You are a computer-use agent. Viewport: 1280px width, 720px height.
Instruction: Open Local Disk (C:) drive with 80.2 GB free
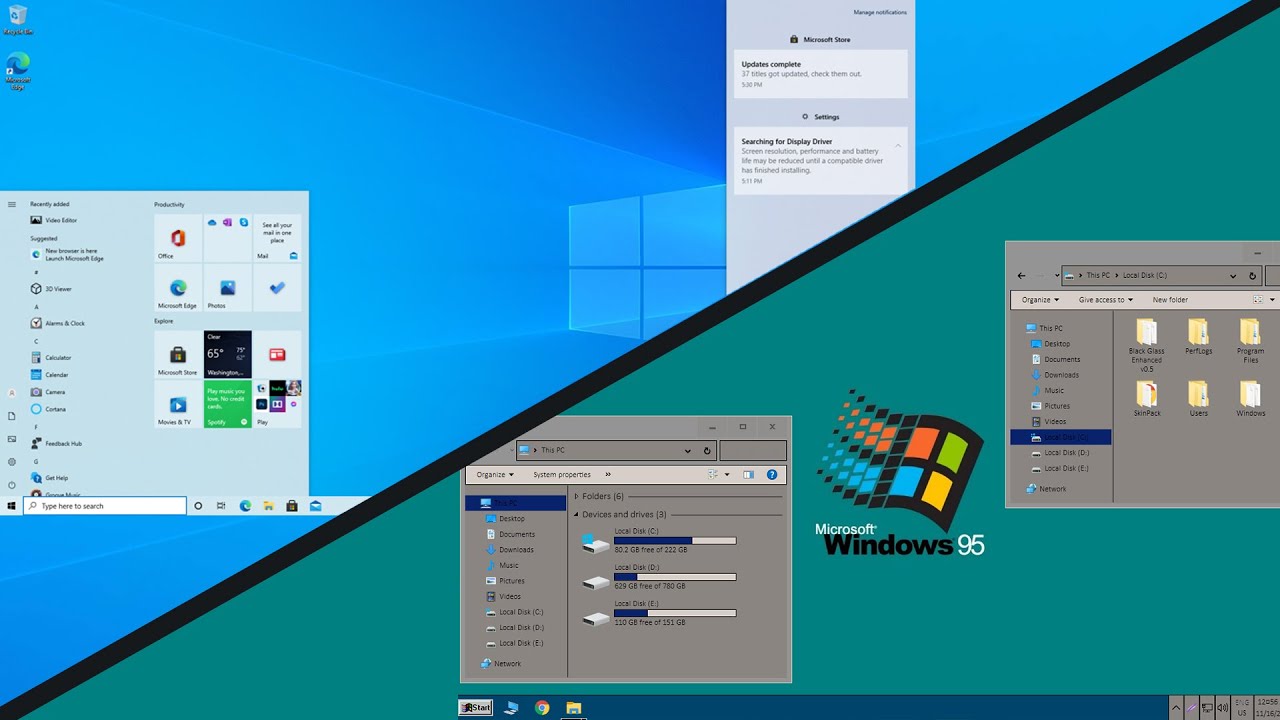[x=660, y=540]
